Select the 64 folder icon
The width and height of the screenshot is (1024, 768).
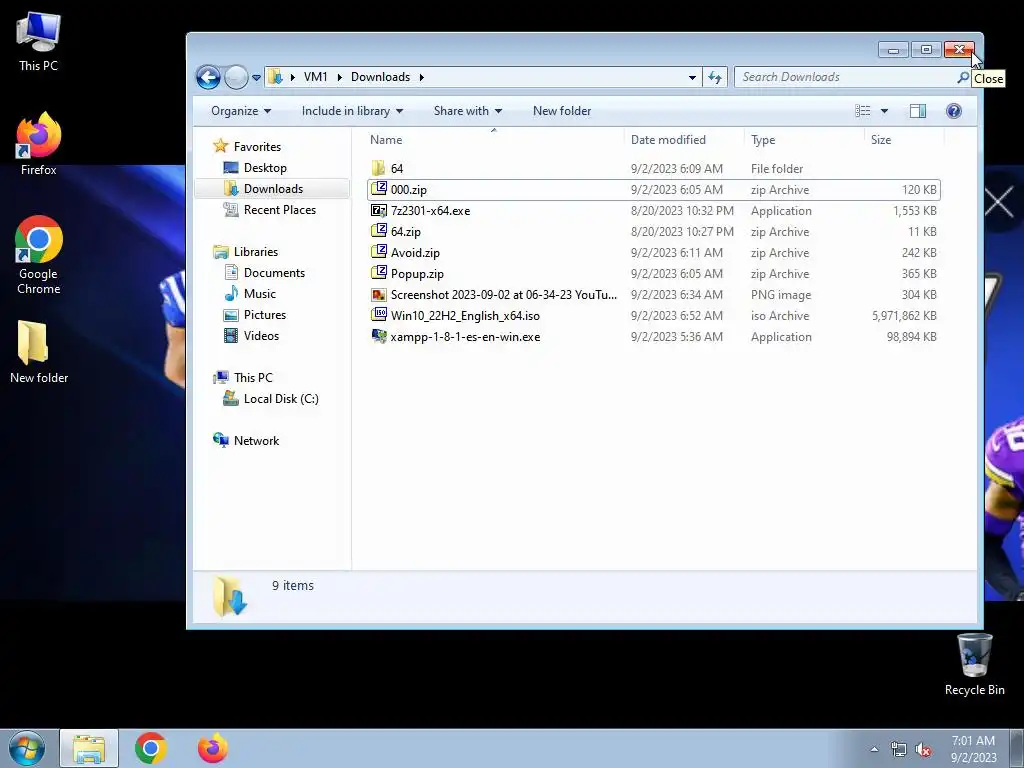[378, 168]
